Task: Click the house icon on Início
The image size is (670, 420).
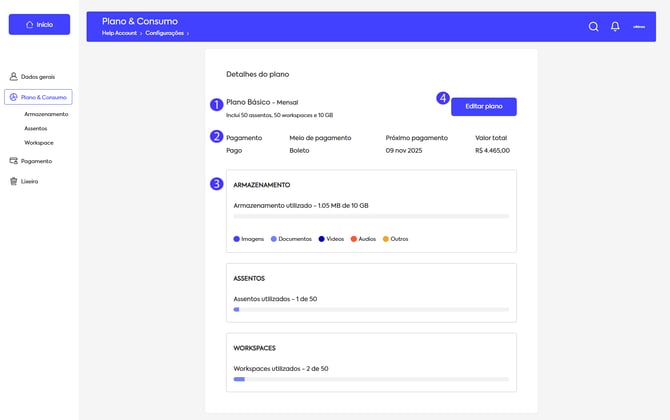Action: click(29, 25)
